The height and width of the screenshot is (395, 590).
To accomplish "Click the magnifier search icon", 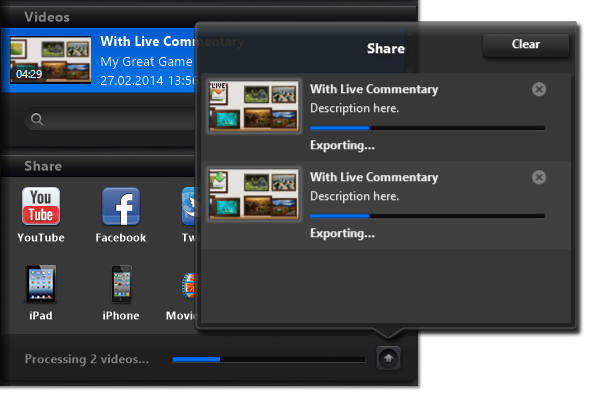I will pos(37,119).
